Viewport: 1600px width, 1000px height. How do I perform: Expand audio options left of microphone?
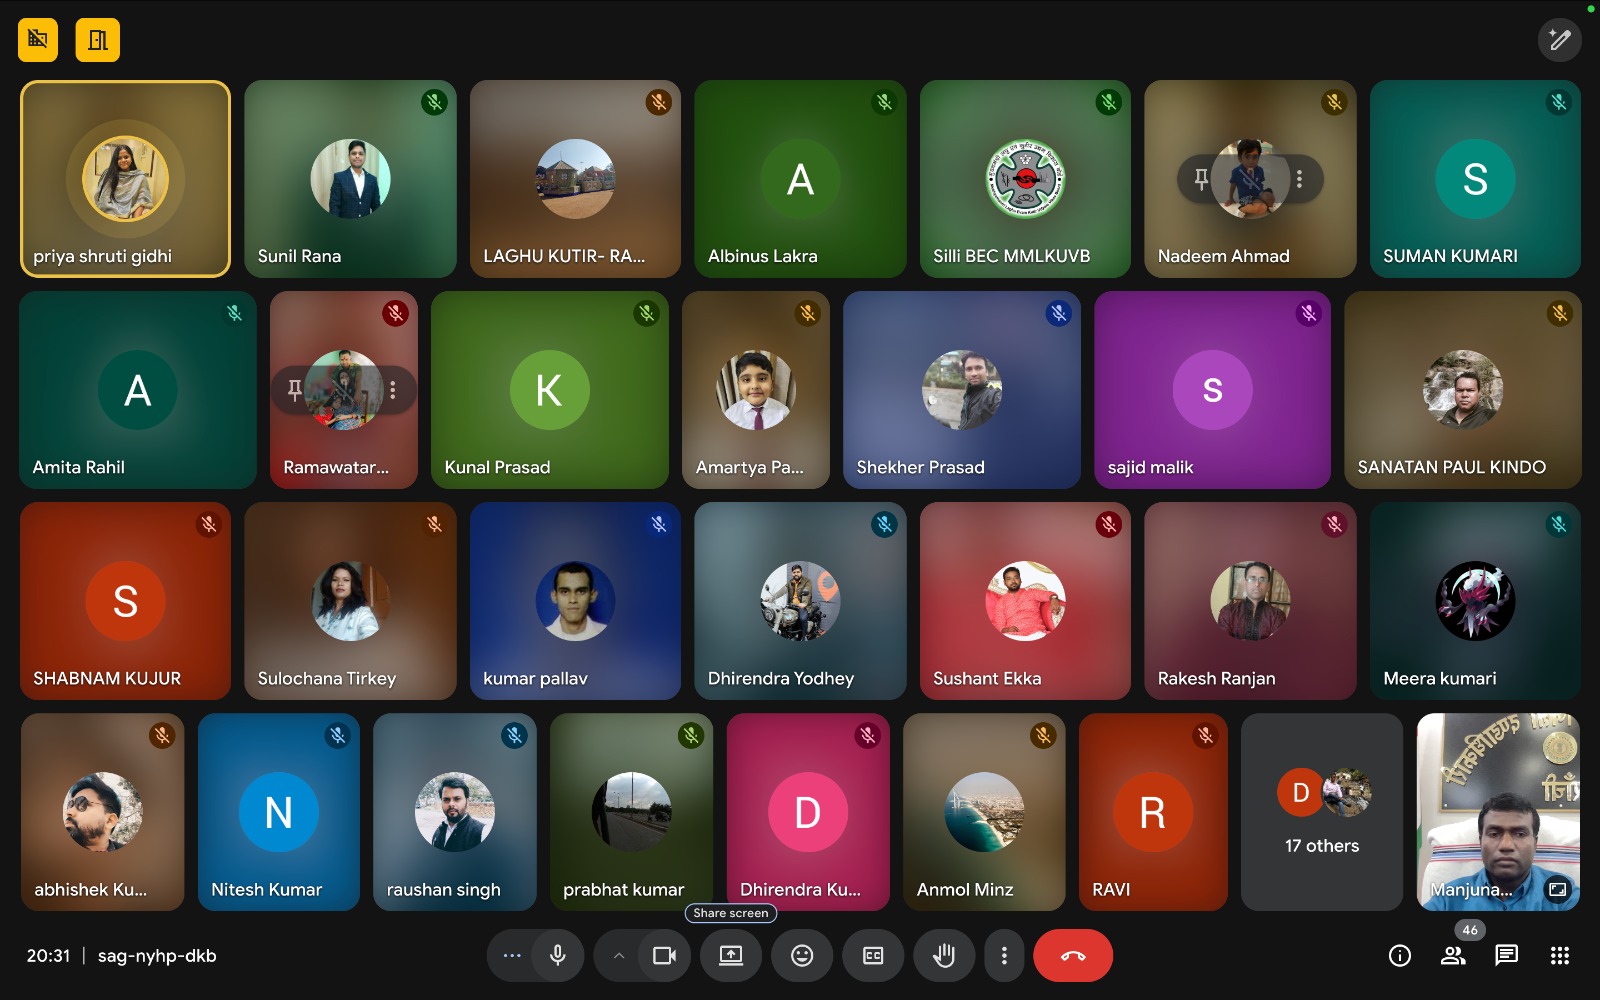(512, 956)
